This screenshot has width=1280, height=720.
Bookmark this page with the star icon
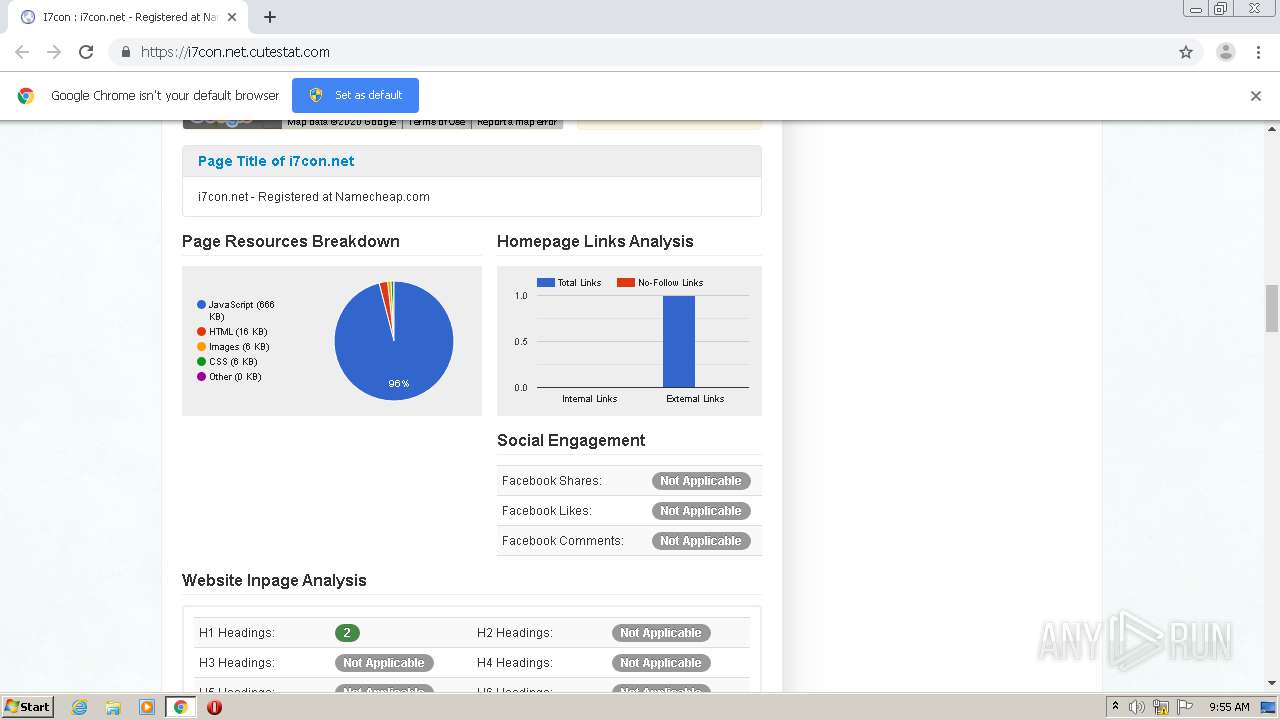1186,52
